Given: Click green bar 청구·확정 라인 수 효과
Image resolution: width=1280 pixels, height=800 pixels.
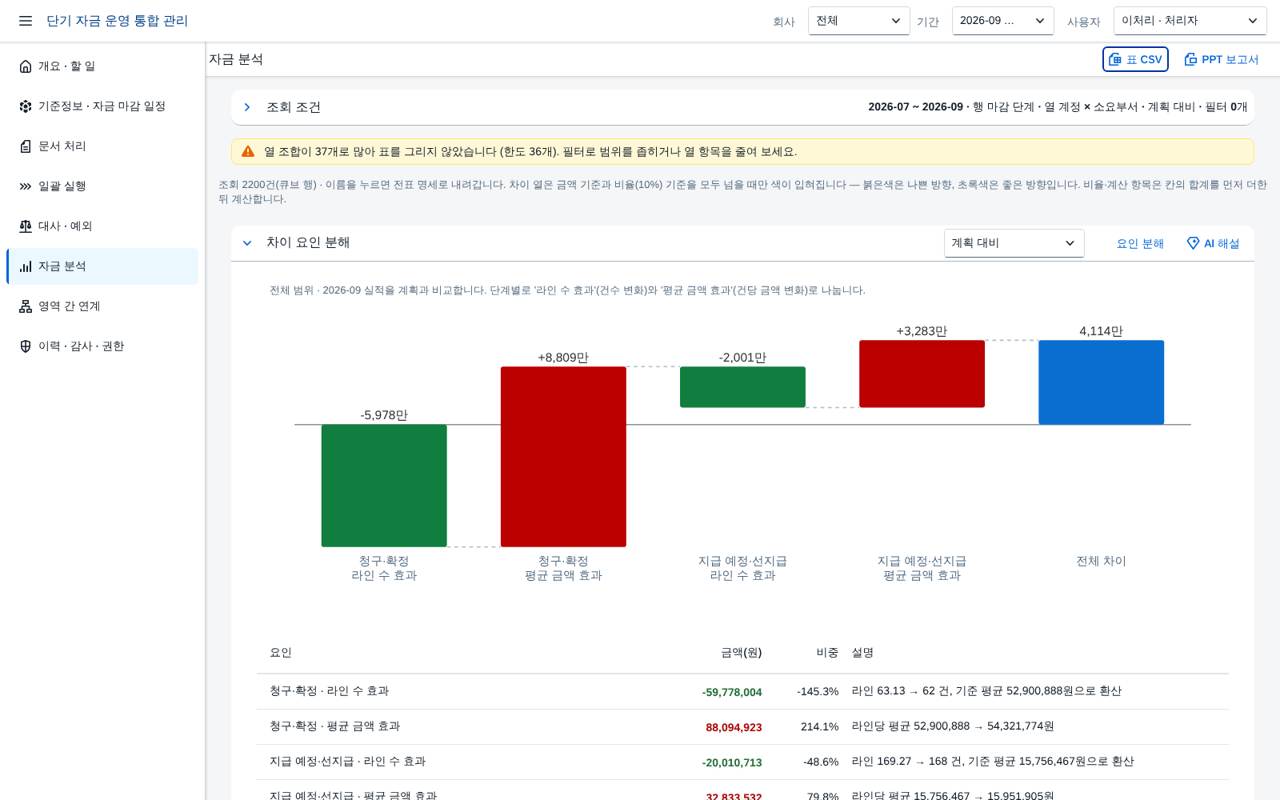Looking at the screenshot, I should point(384,485).
